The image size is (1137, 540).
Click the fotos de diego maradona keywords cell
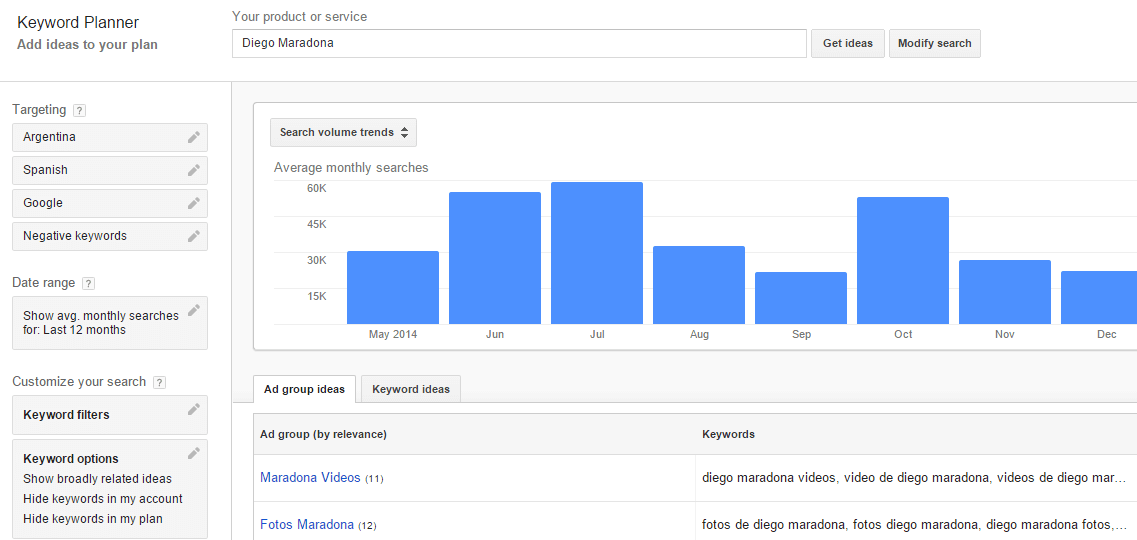tap(916, 523)
